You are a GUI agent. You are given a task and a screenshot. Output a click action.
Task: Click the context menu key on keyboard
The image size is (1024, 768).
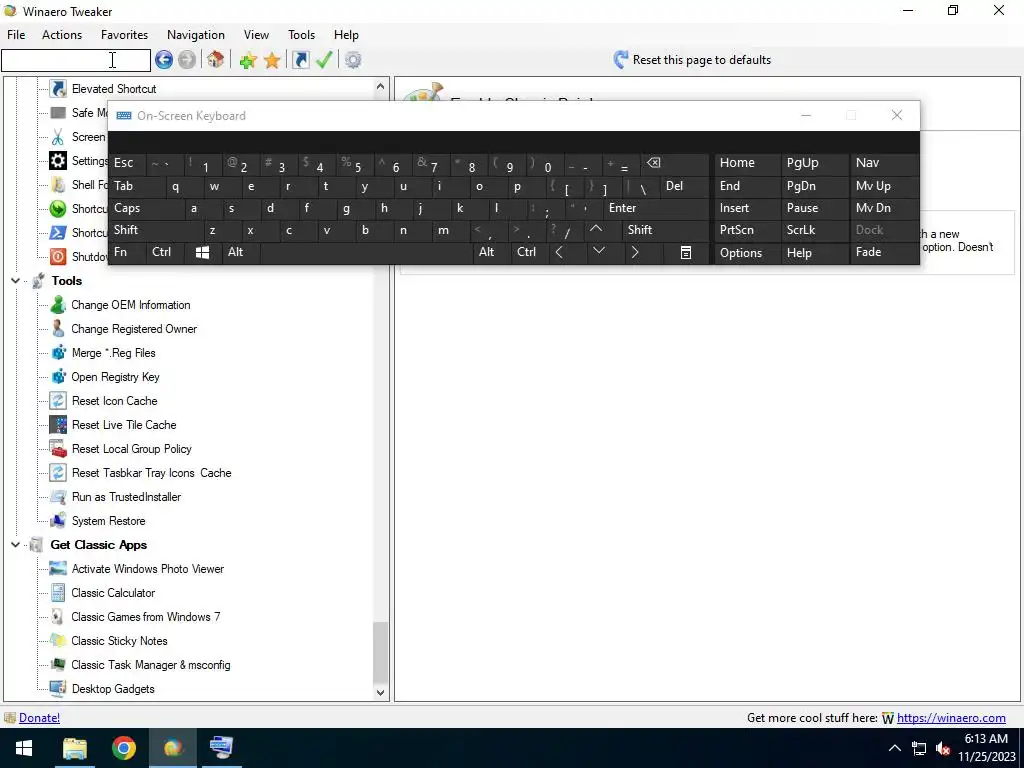click(686, 252)
